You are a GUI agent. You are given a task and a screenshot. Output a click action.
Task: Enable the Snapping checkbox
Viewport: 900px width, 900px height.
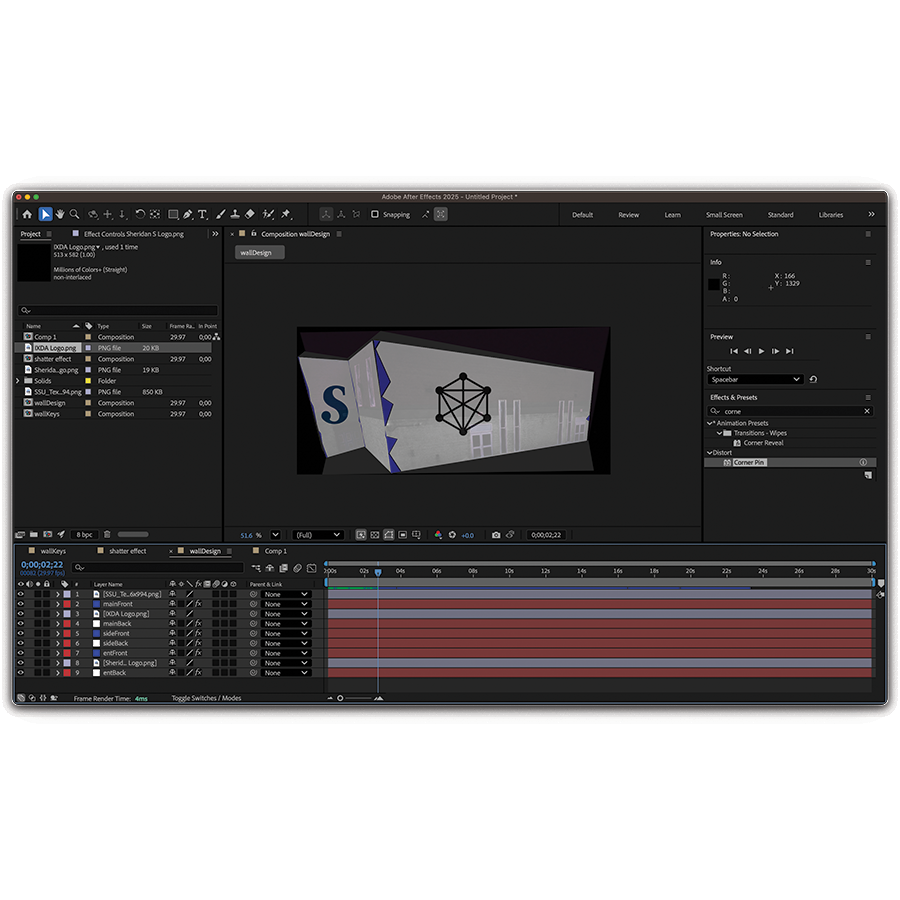coord(375,213)
